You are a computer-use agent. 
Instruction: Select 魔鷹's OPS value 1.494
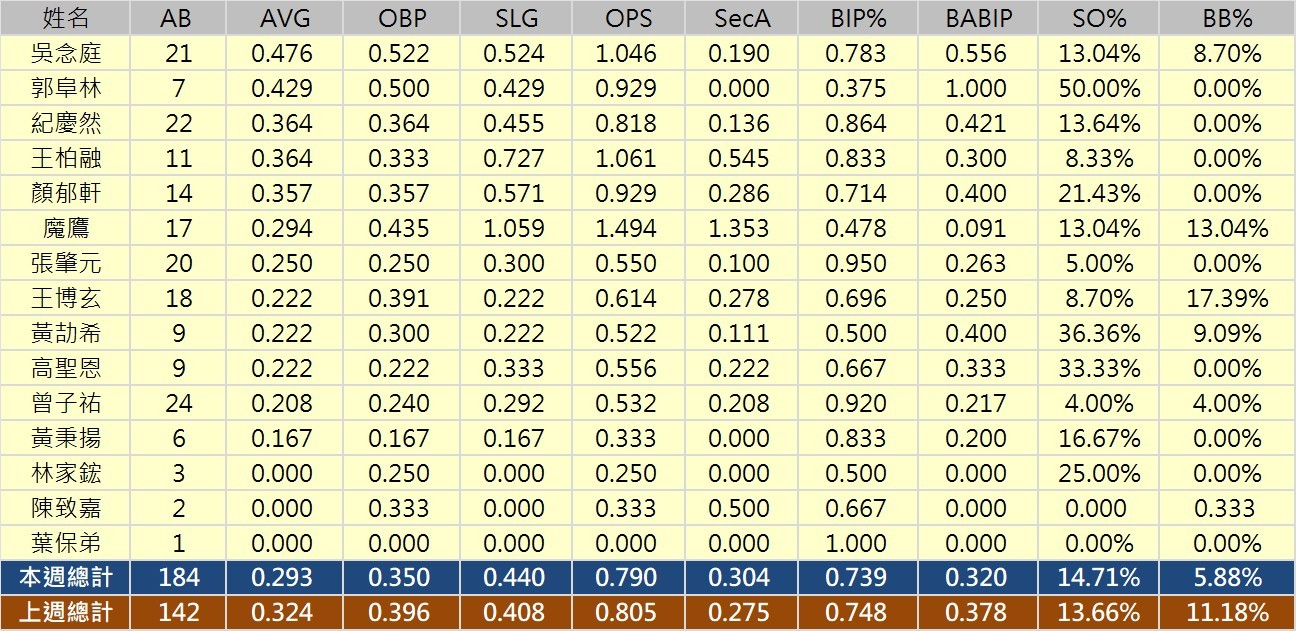click(625, 229)
